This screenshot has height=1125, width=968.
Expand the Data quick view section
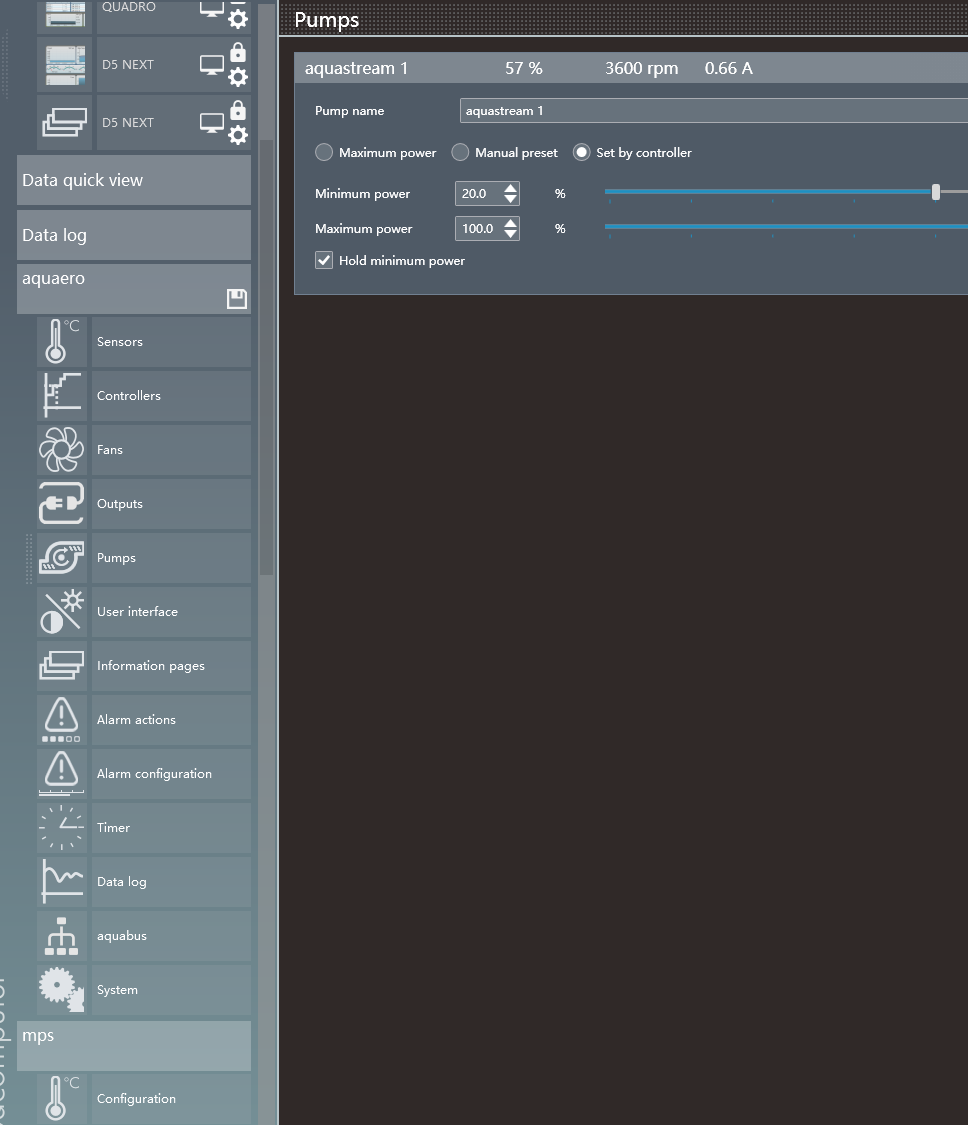point(134,180)
